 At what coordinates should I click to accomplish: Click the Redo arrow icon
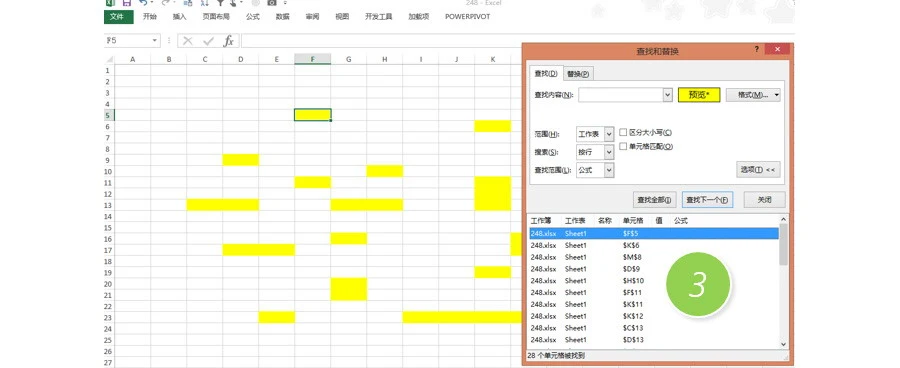166,2
